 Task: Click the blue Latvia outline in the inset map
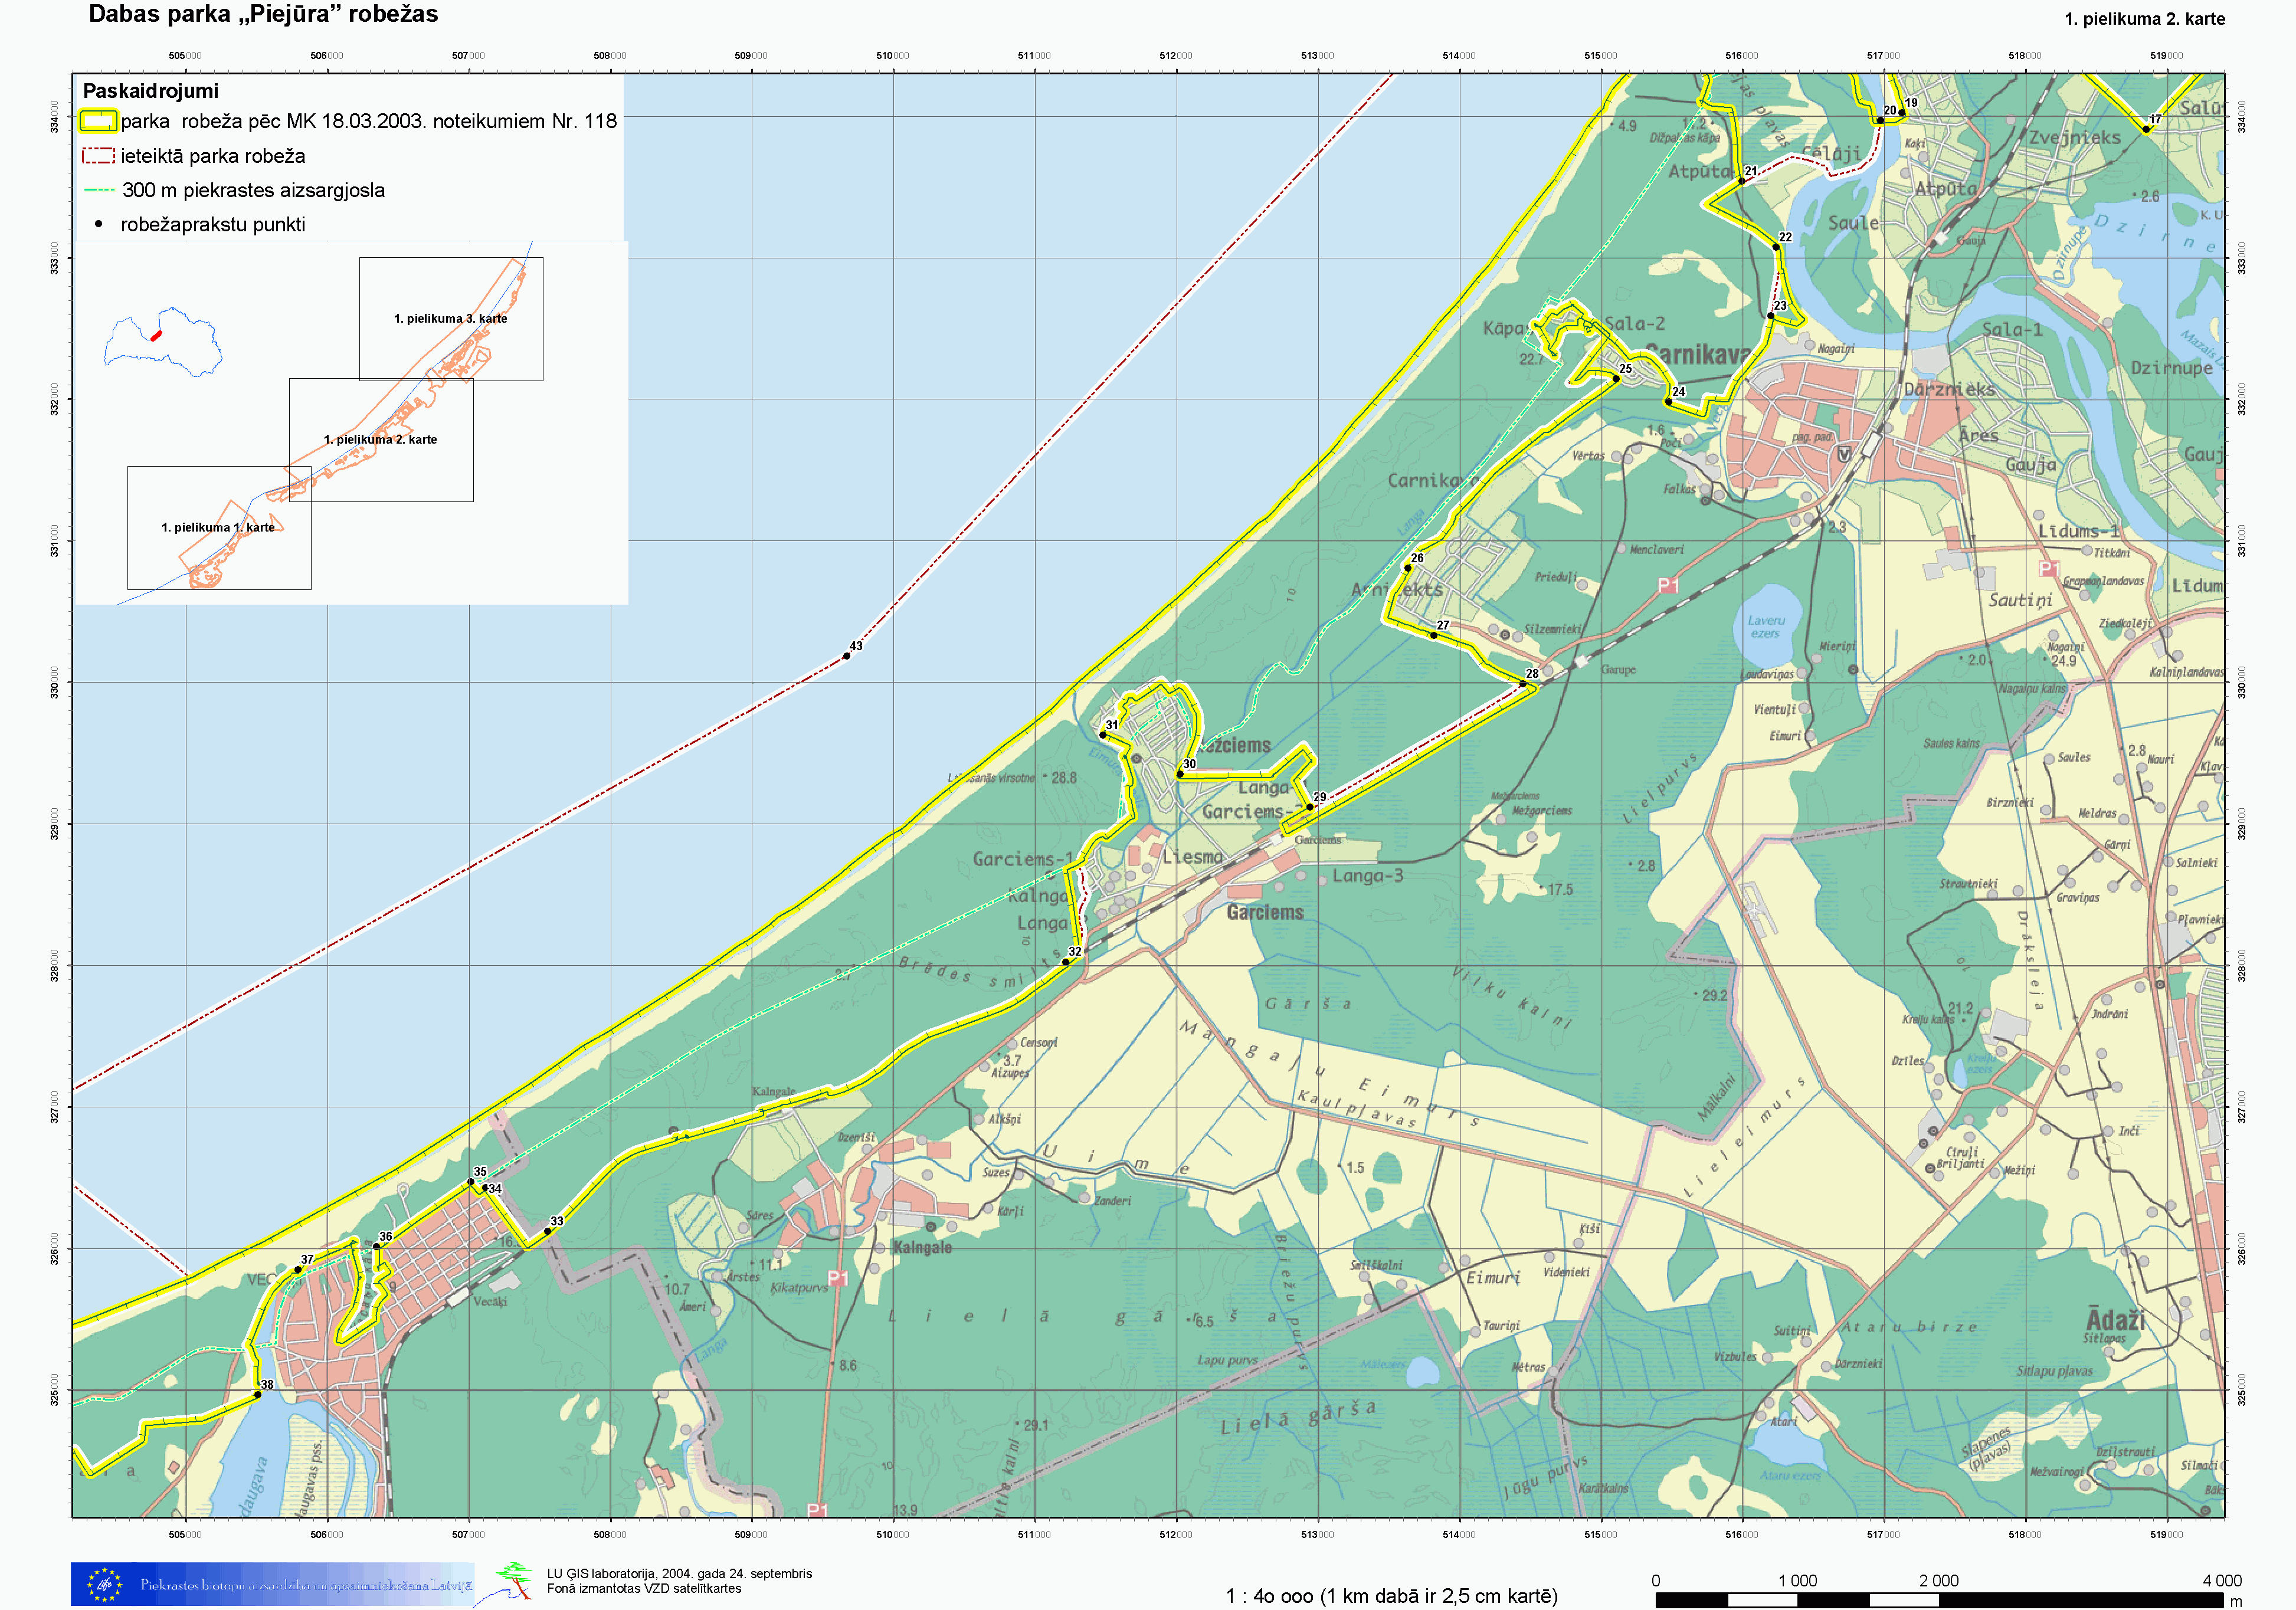coord(163,342)
